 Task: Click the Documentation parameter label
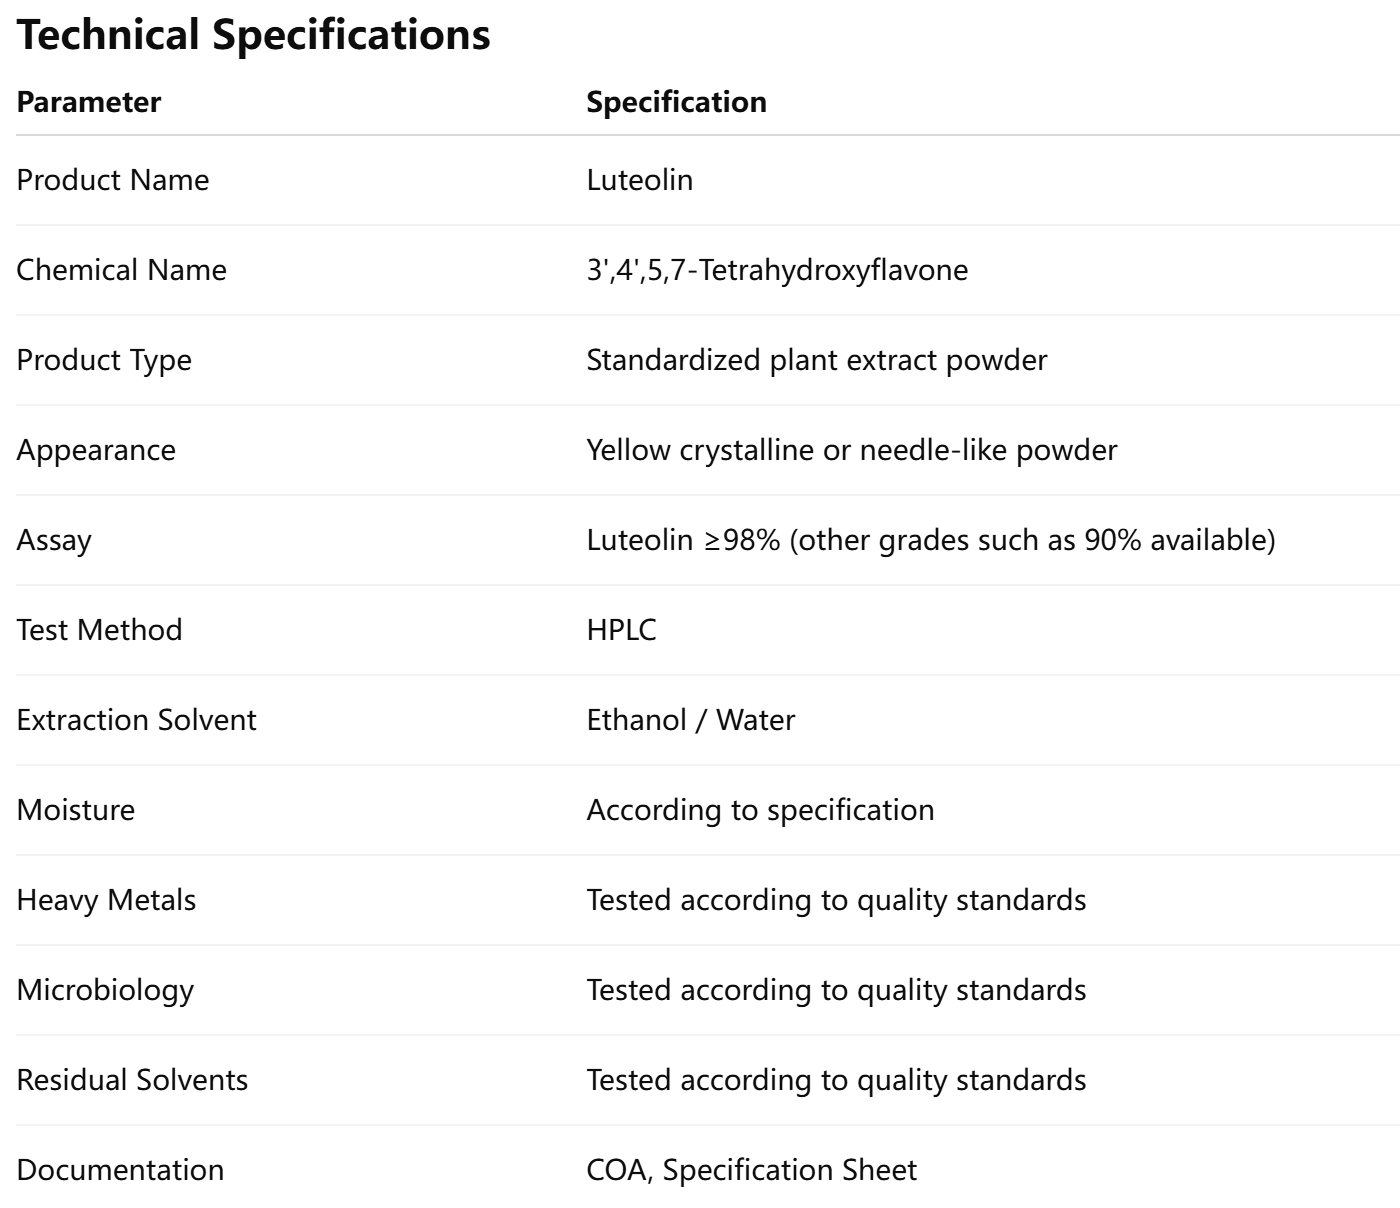(120, 1170)
